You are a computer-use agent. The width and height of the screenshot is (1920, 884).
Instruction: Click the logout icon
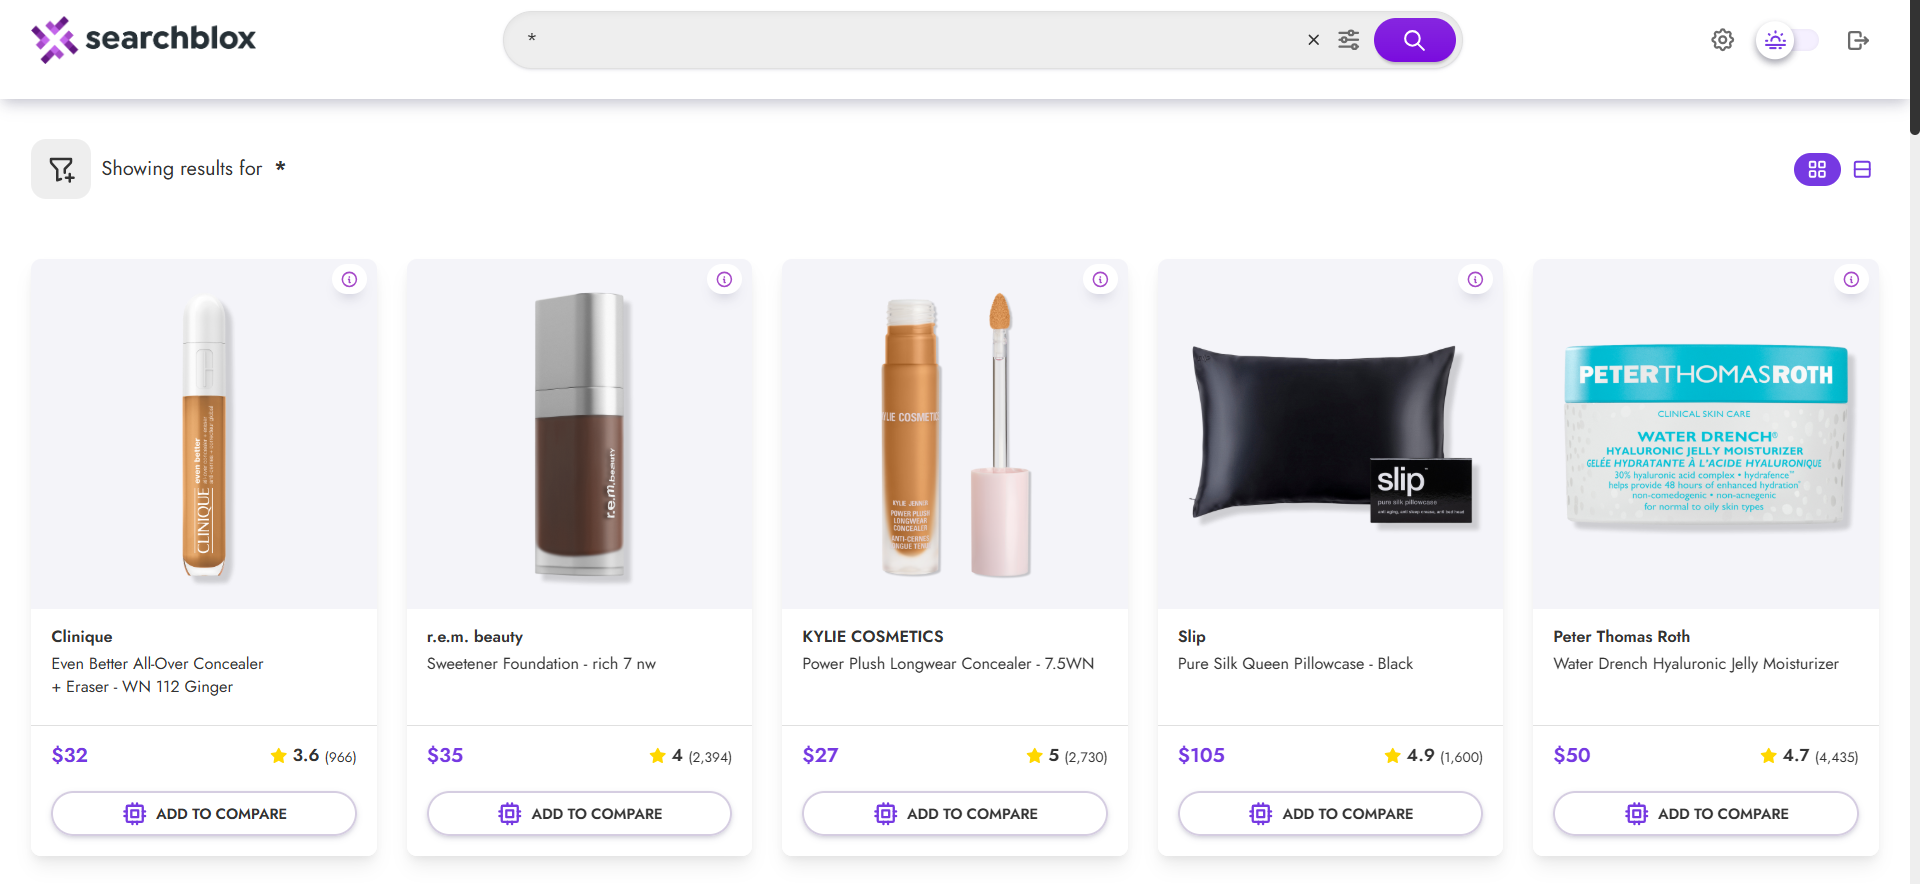(1858, 40)
